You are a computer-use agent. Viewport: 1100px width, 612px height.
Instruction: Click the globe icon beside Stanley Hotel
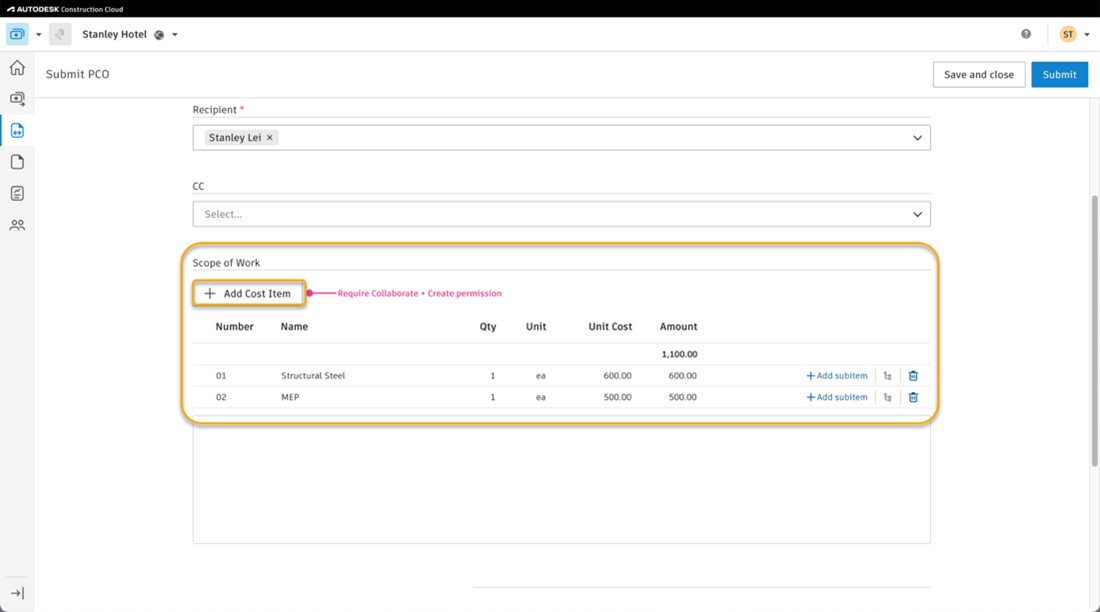(159, 34)
